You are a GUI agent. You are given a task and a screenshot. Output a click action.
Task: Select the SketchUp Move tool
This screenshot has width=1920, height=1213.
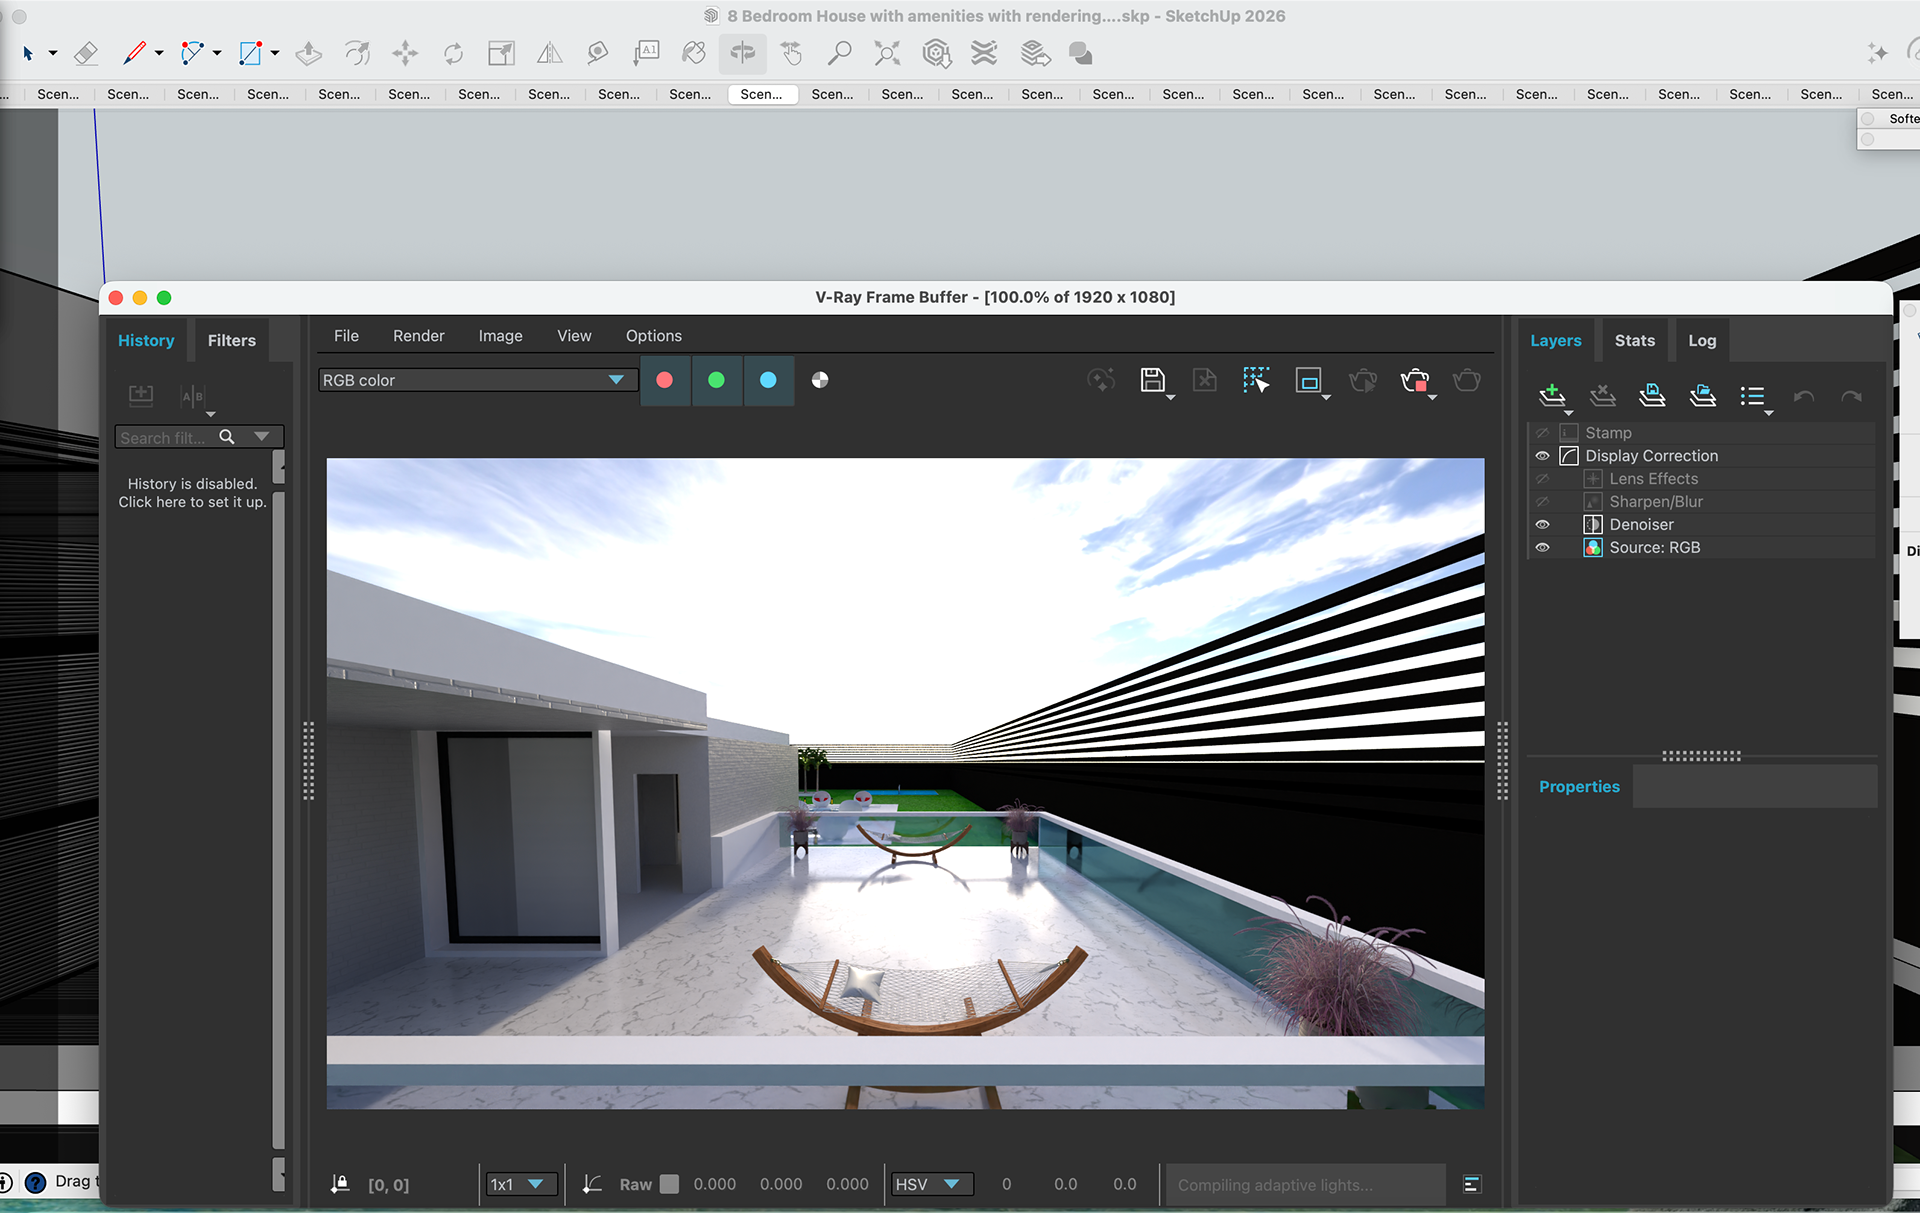405,54
